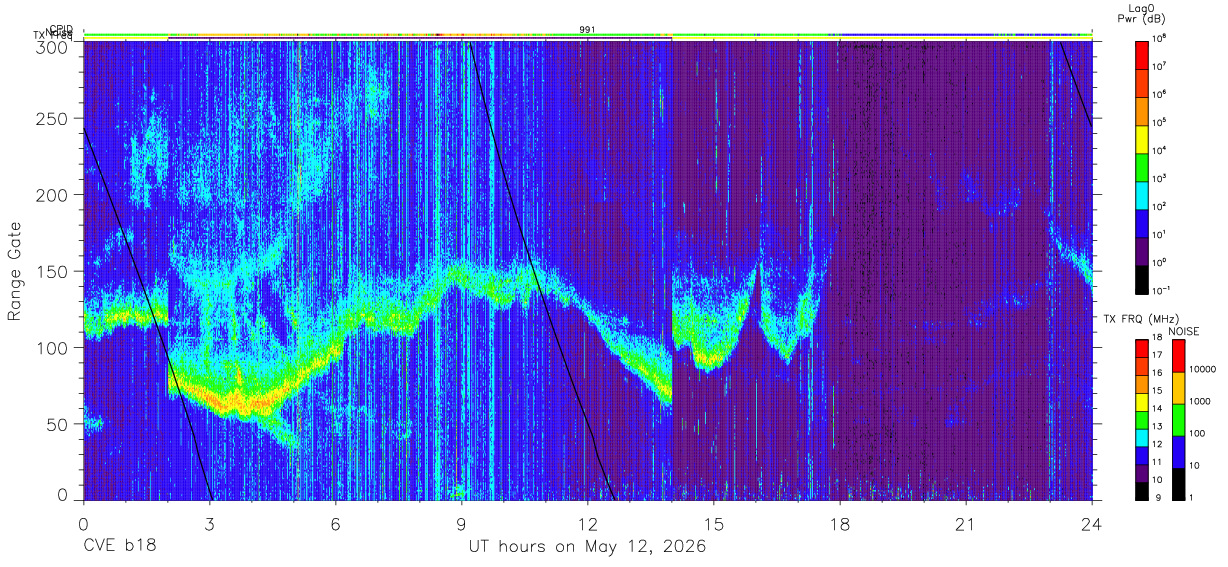Click 'NOISE' title above the noise colorbar
The image size is (1228, 567).
(1183, 330)
